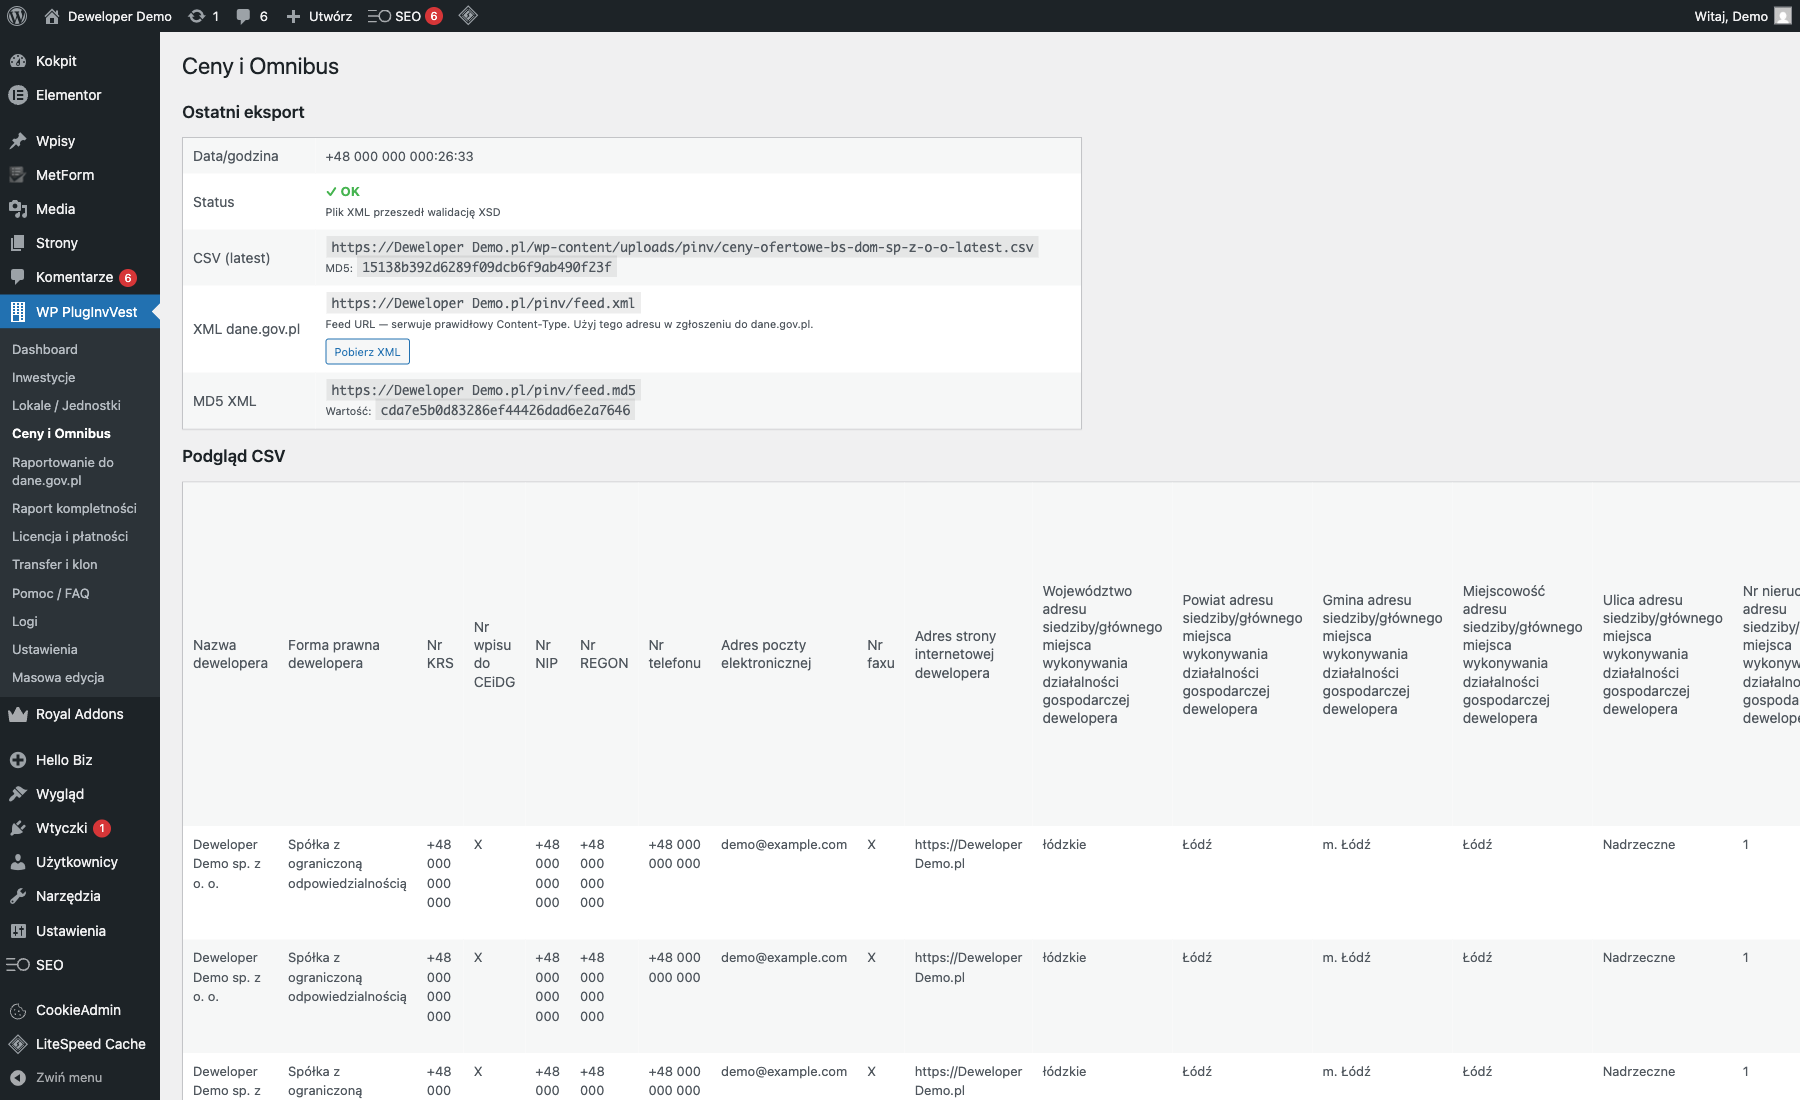
Task: Open the Utwórz new content menu
Action: tap(319, 16)
